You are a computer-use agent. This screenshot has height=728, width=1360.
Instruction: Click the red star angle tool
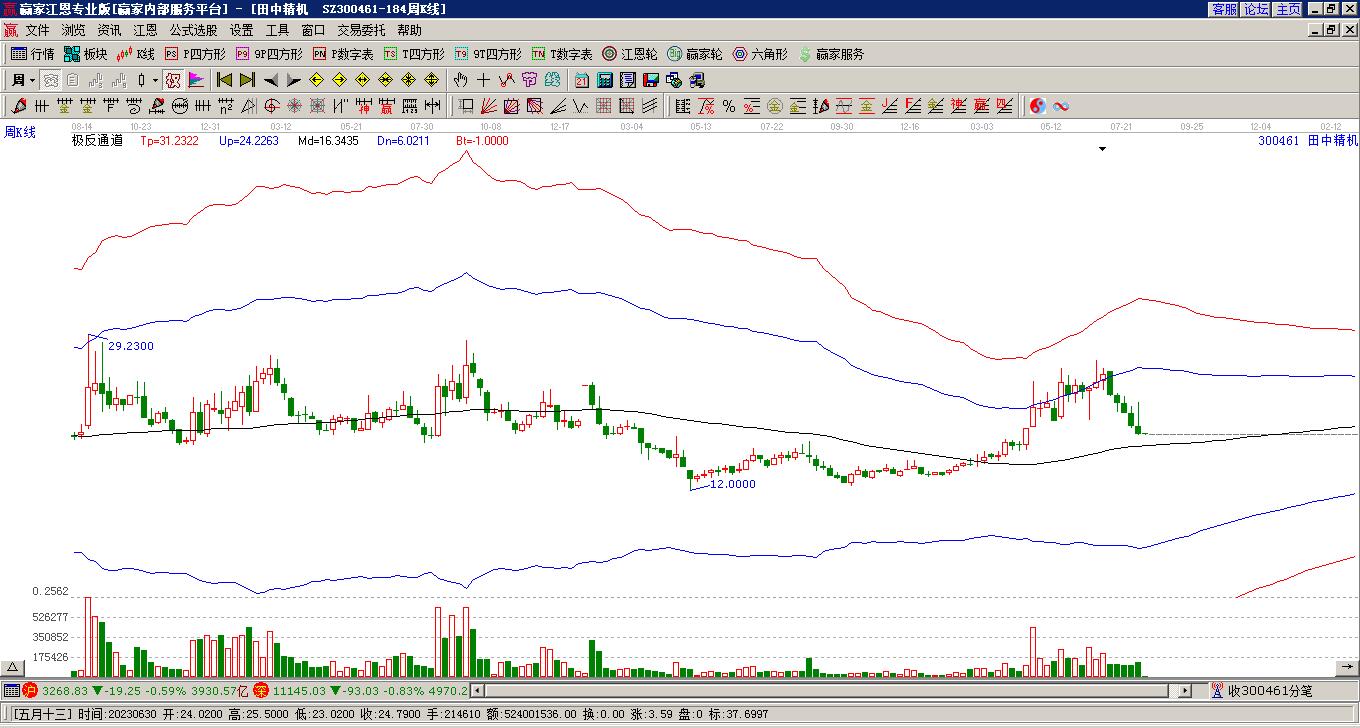coord(294,106)
